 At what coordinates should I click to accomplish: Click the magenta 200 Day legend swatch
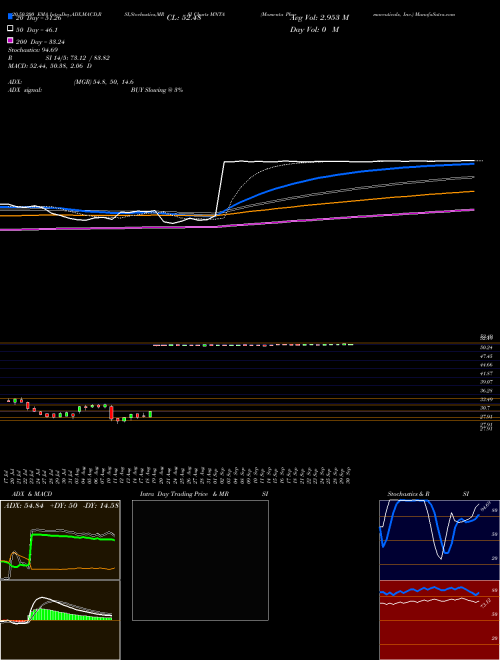pos(10,40)
